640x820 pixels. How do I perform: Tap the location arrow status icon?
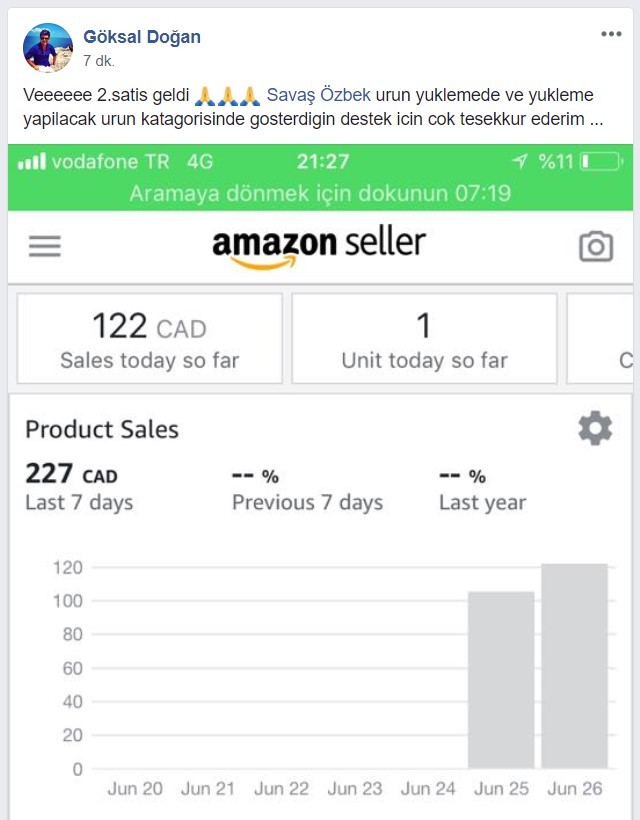[520, 161]
